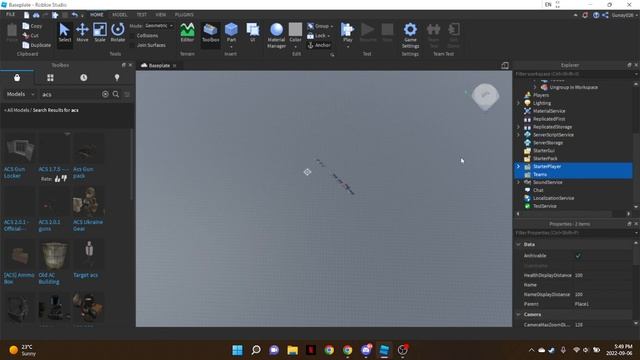Toggle the Archivable property checkbox

point(578,256)
